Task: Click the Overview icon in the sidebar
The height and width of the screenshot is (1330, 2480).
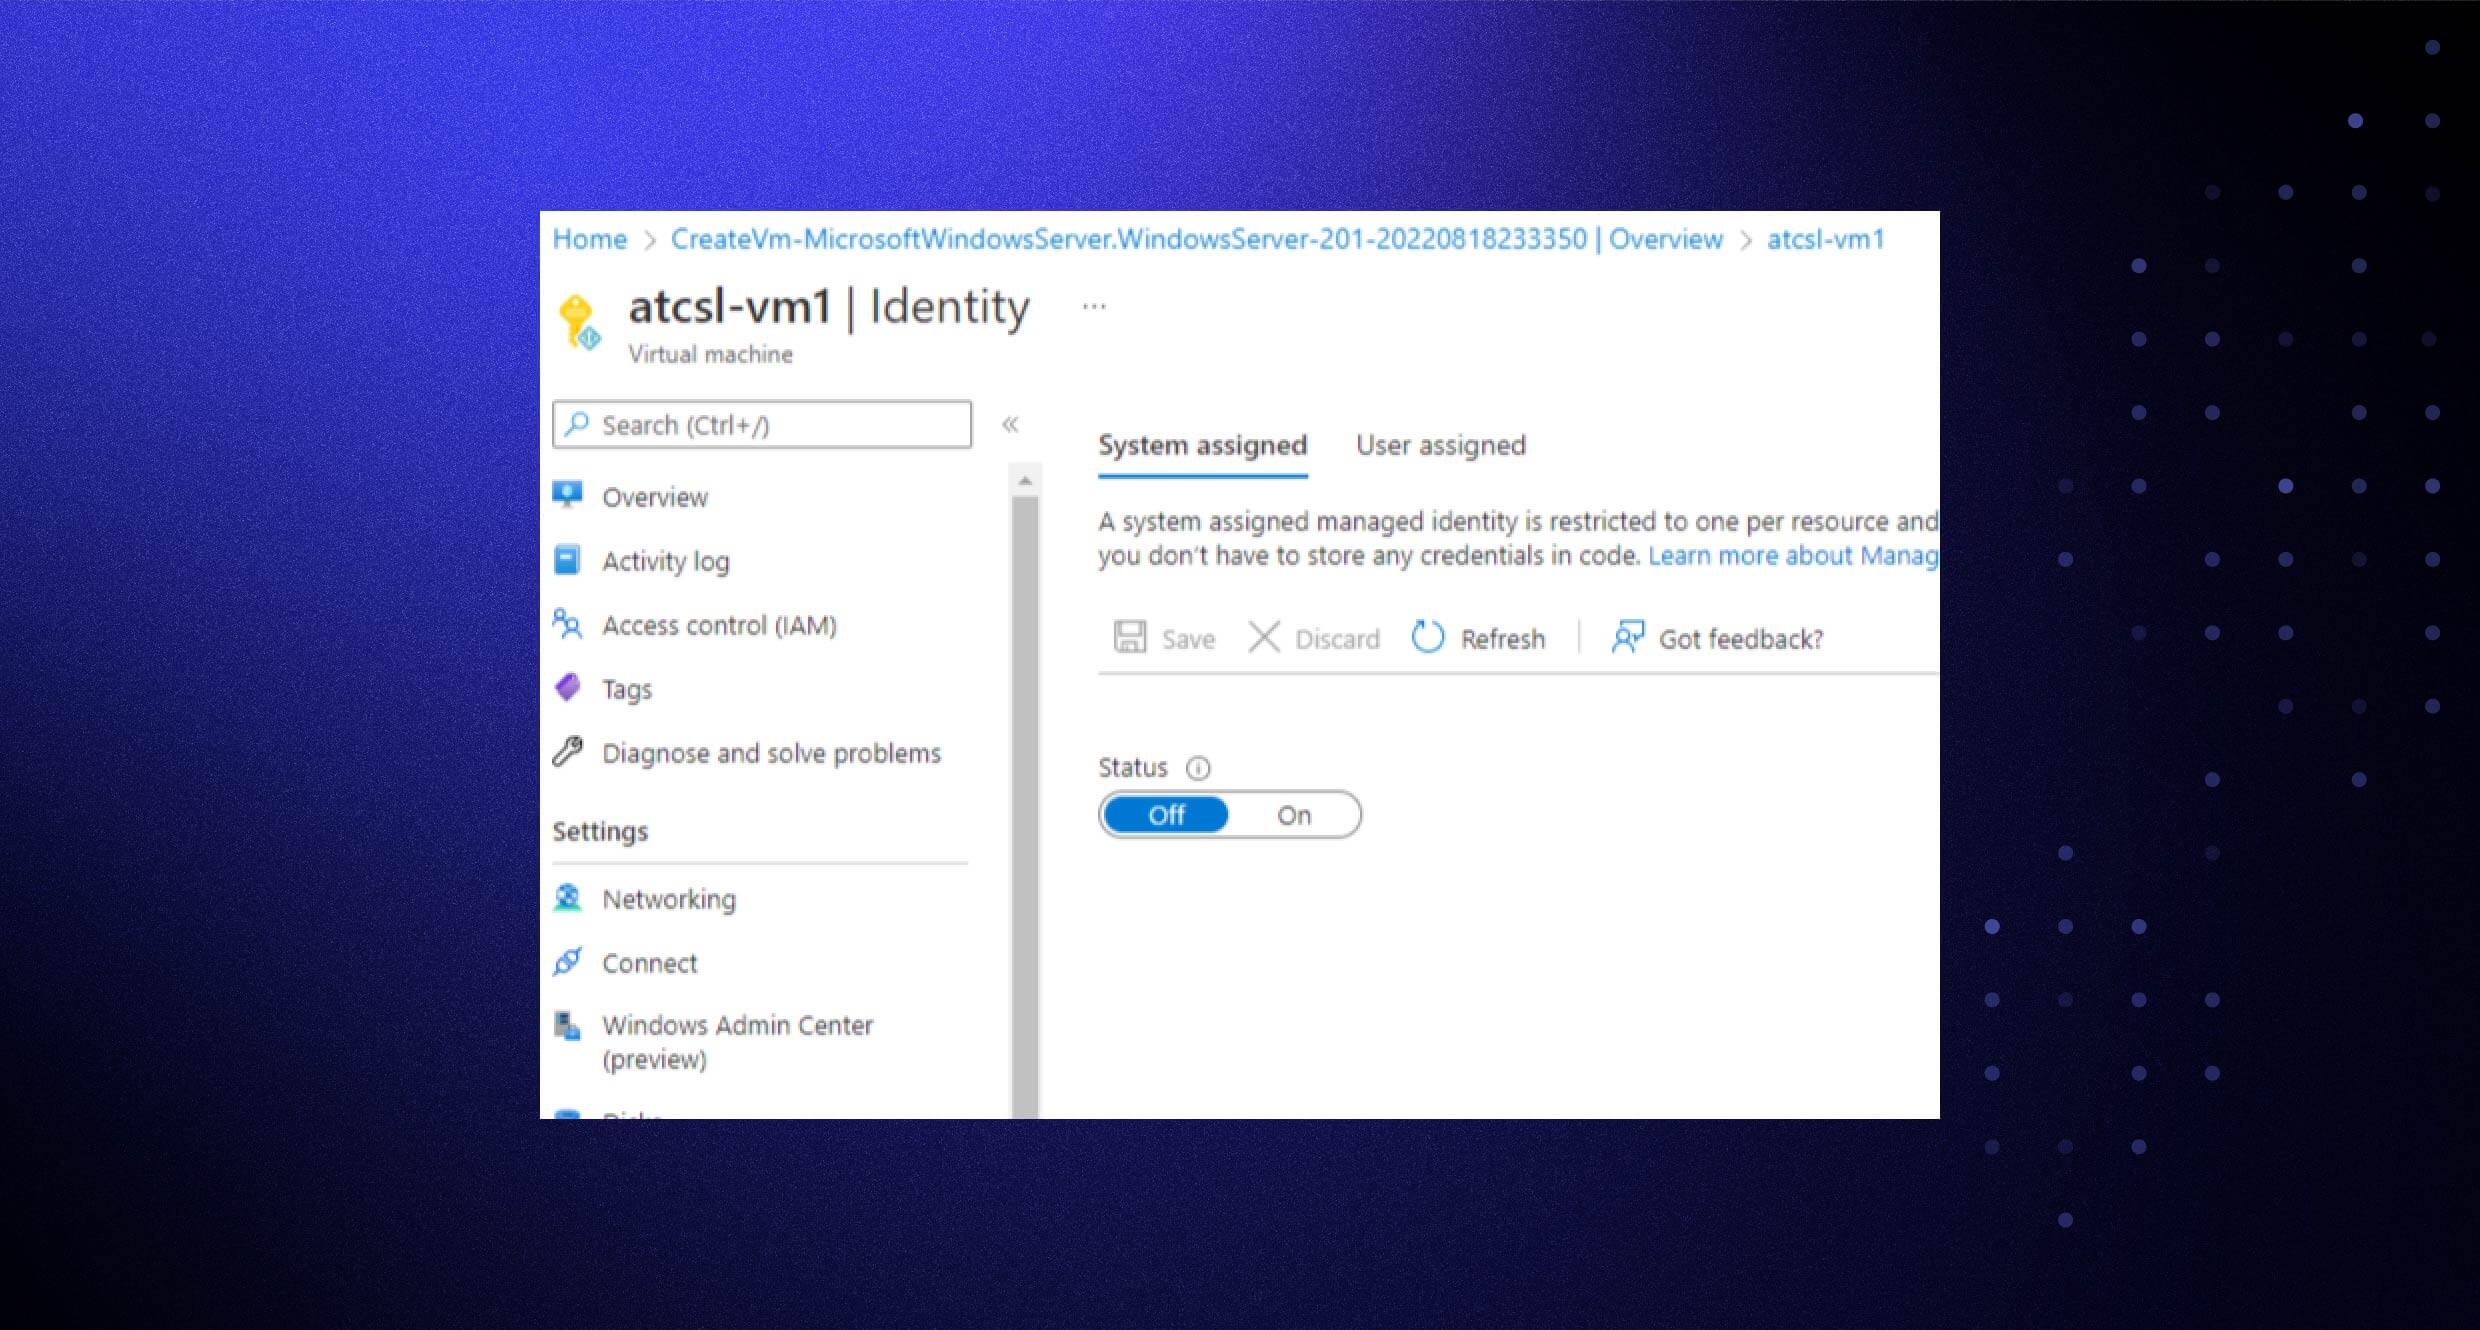Action: (569, 496)
